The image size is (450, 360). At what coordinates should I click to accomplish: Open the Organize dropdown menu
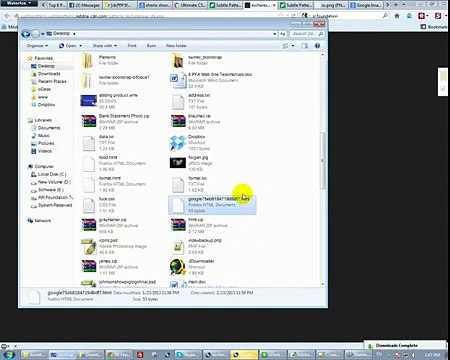tap(37, 46)
